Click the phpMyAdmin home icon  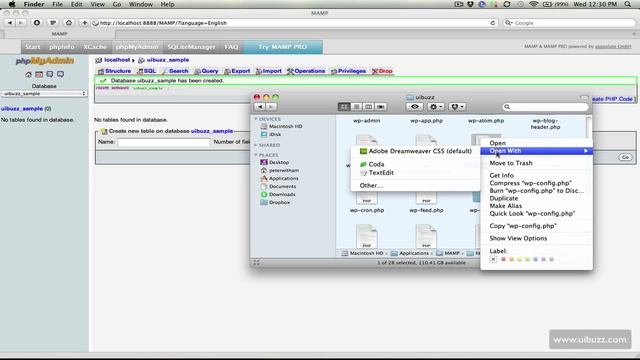click(x=28, y=74)
